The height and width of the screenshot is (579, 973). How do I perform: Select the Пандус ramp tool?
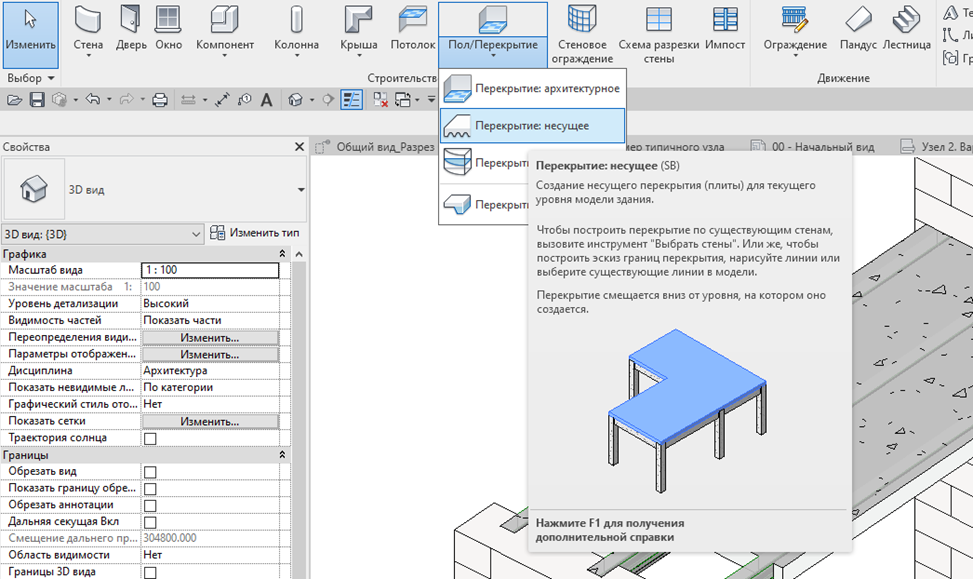click(858, 29)
